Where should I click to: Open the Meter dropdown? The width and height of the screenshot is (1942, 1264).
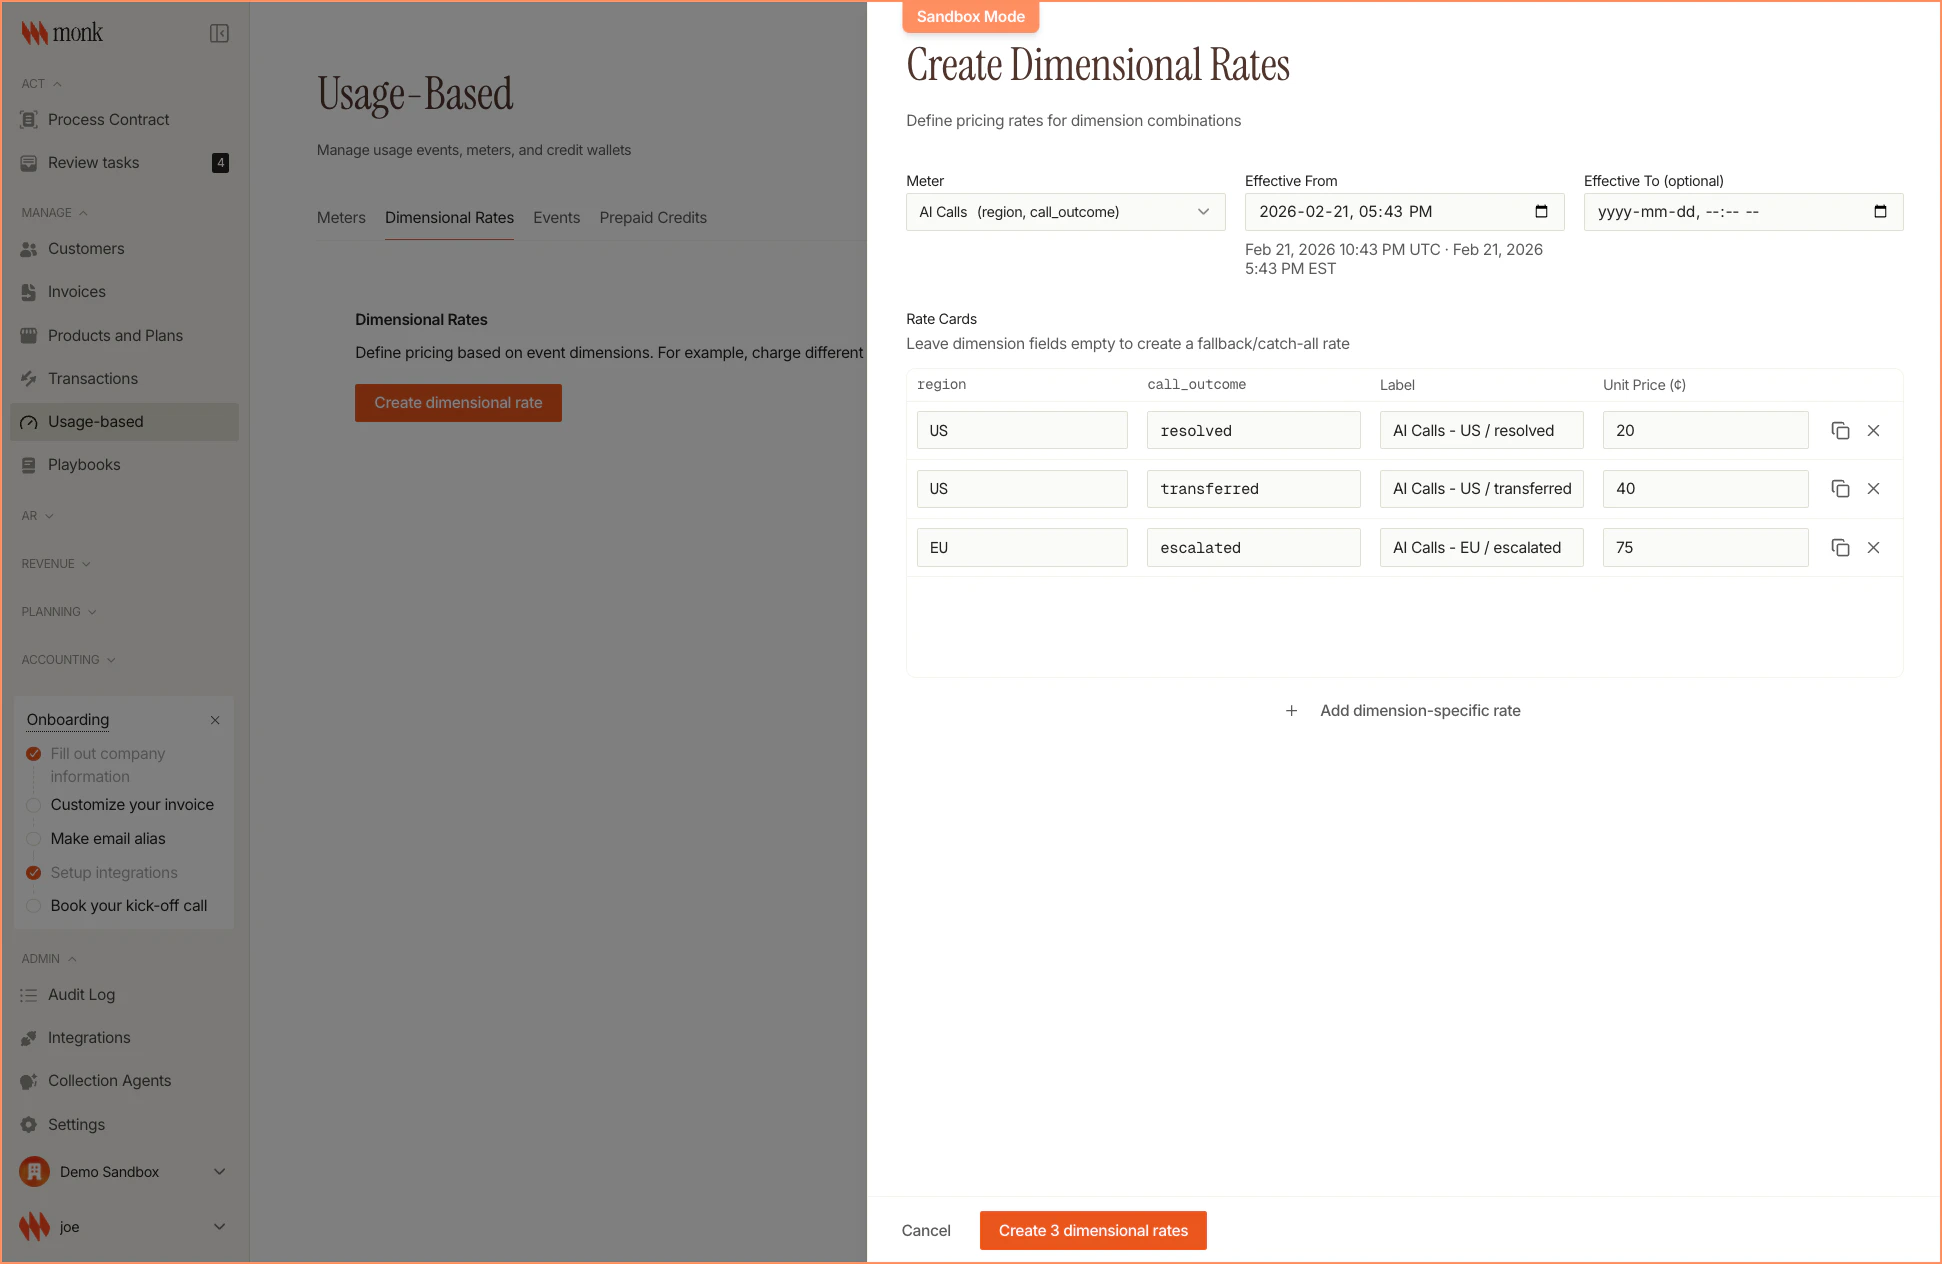click(1065, 211)
